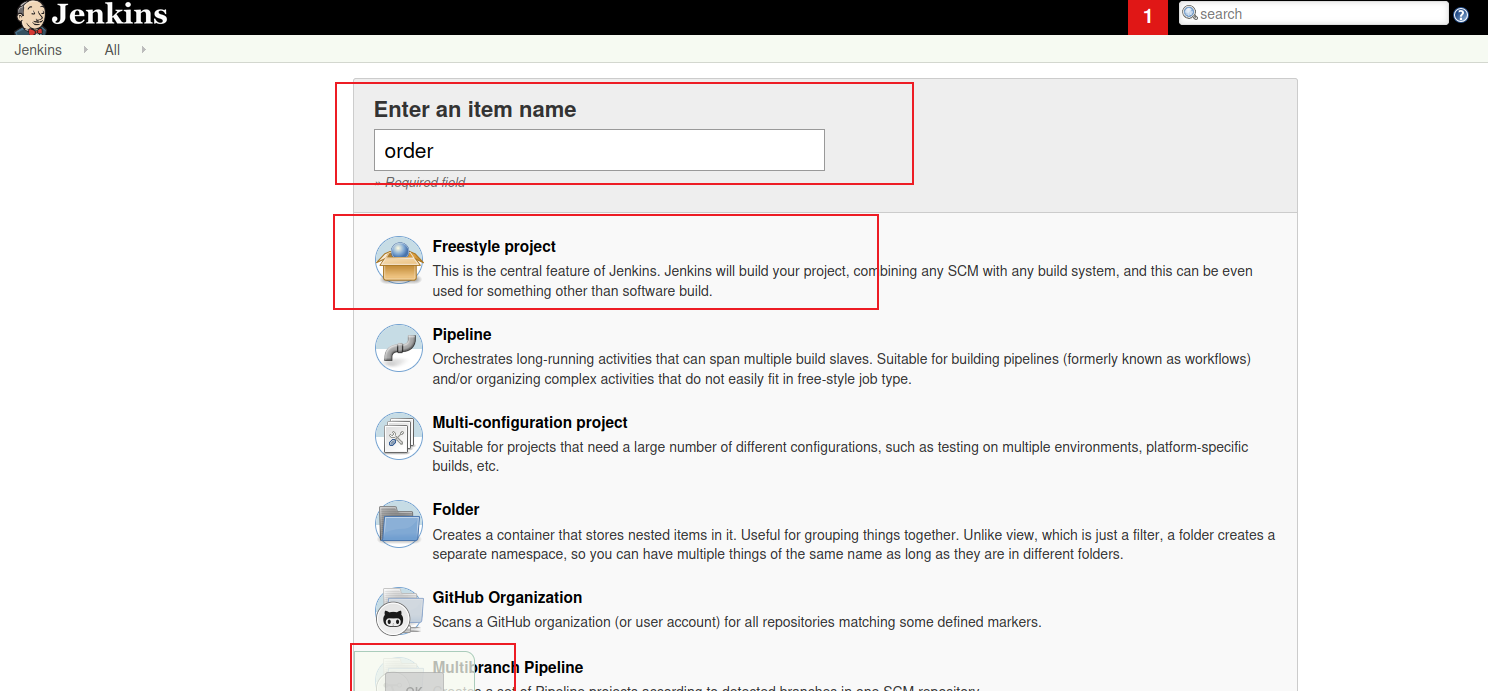Click the Freestyle project description text
Screen dimensions: 1488x691
842,281
